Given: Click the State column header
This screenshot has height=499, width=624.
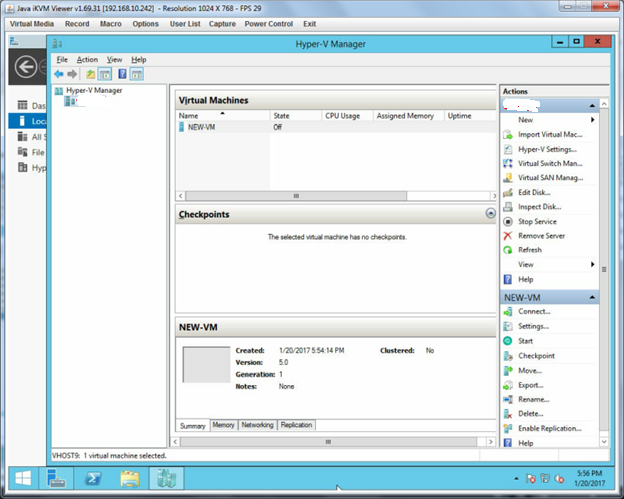Looking at the screenshot, I should point(296,116).
